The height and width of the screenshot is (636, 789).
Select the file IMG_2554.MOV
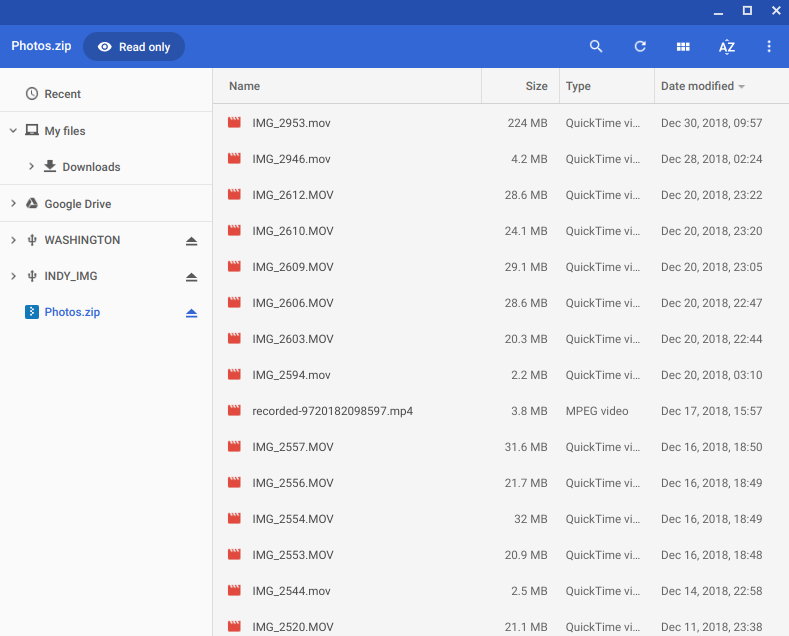click(x=501, y=519)
